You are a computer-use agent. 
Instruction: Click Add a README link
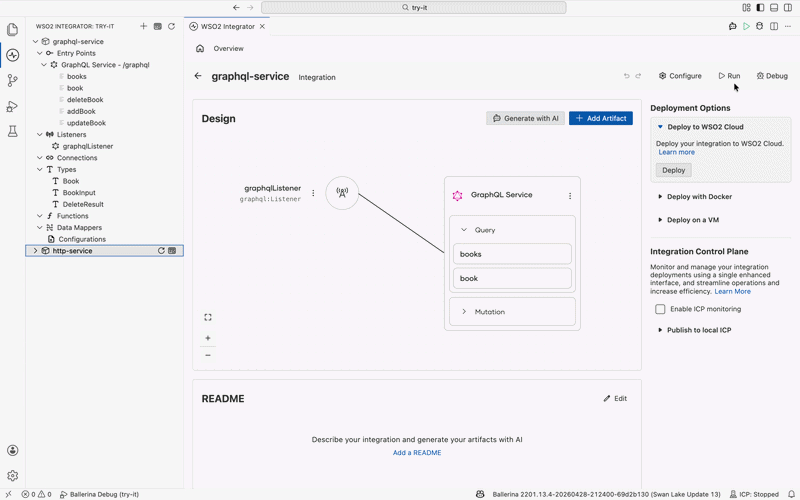coord(417,453)
